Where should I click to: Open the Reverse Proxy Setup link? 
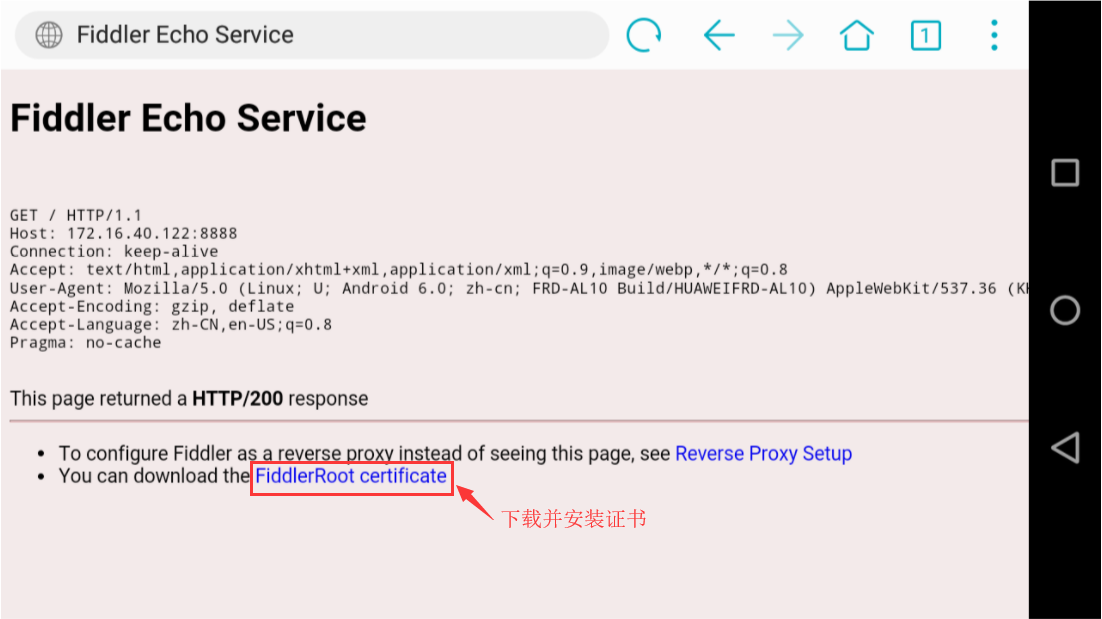coord(763,453)
